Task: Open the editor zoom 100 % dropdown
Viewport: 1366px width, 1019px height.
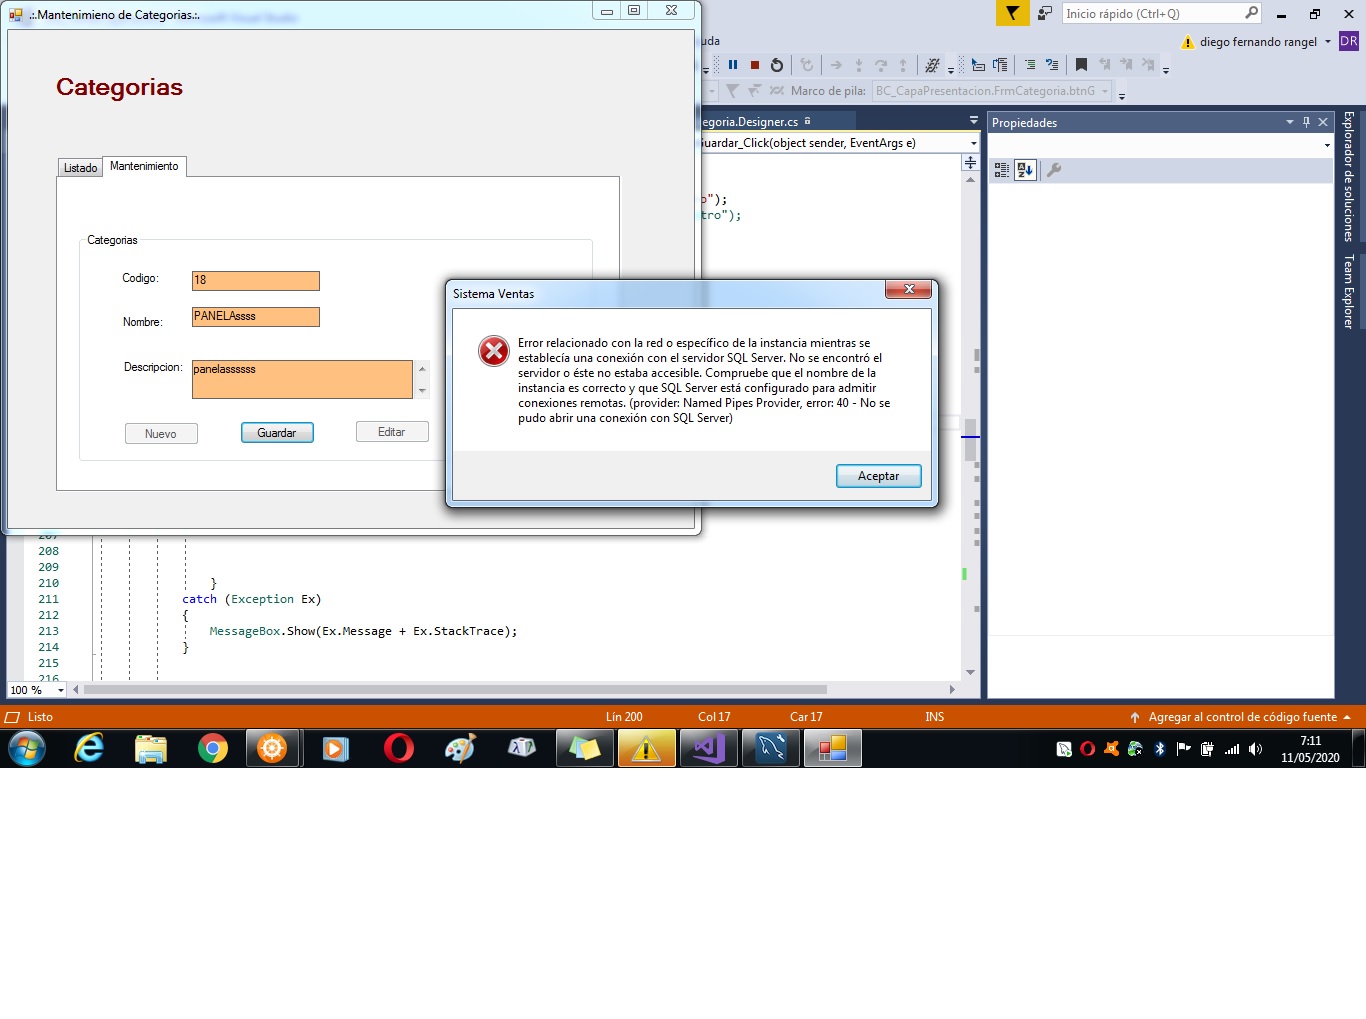Action: pos(60,690)
